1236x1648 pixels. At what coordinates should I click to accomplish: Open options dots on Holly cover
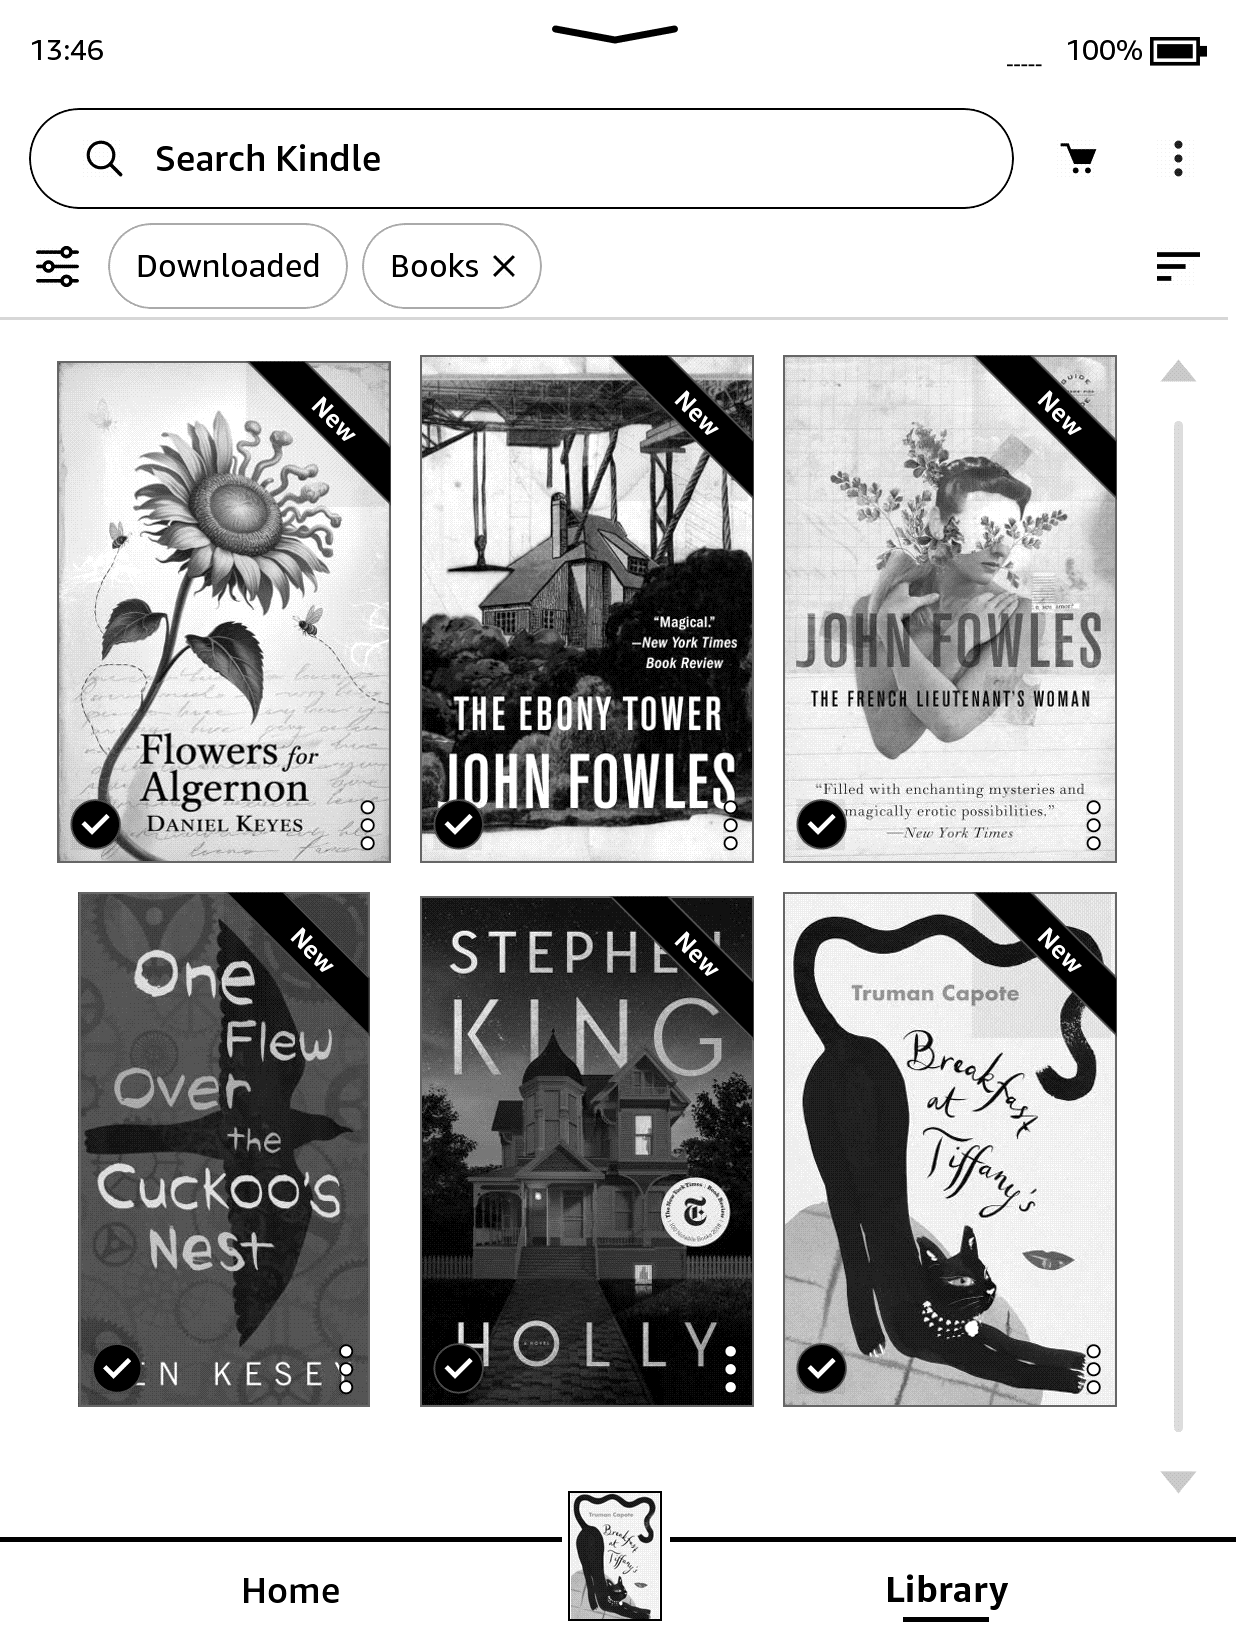(x=730, y=1369)
